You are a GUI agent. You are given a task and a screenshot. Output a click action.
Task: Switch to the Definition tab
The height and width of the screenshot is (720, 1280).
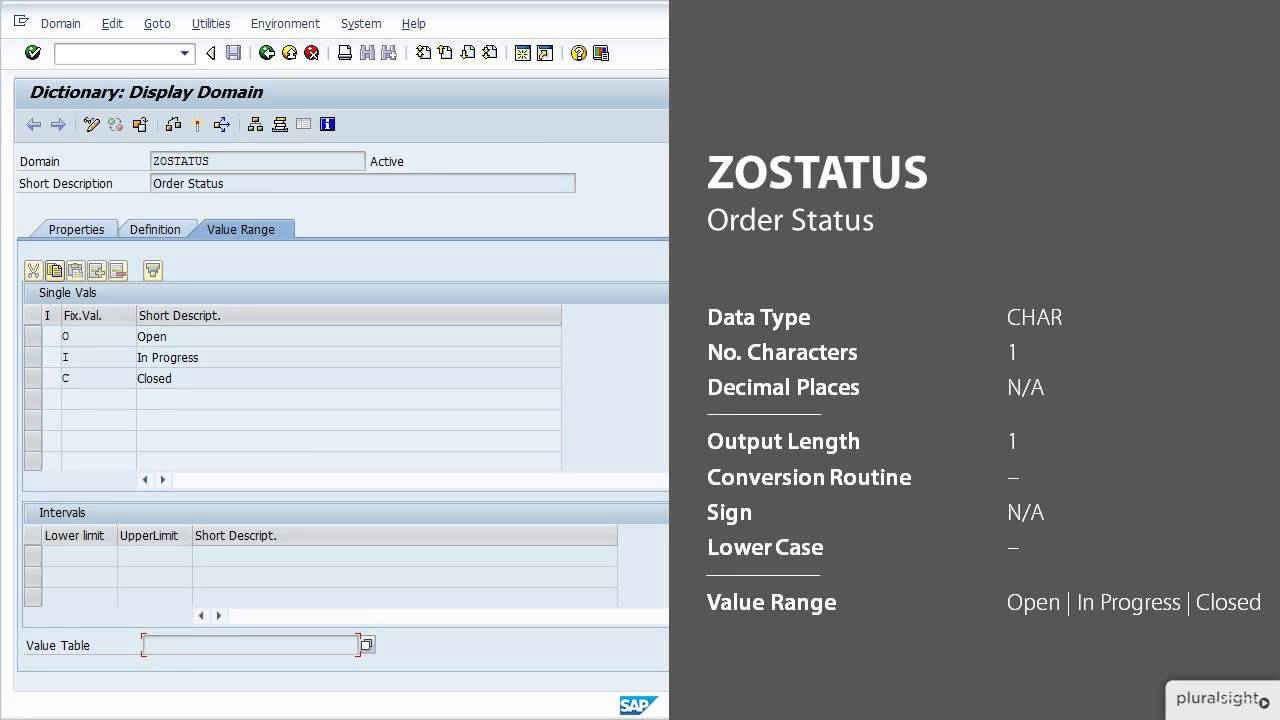pyautogui.click(x=155, y=229)
